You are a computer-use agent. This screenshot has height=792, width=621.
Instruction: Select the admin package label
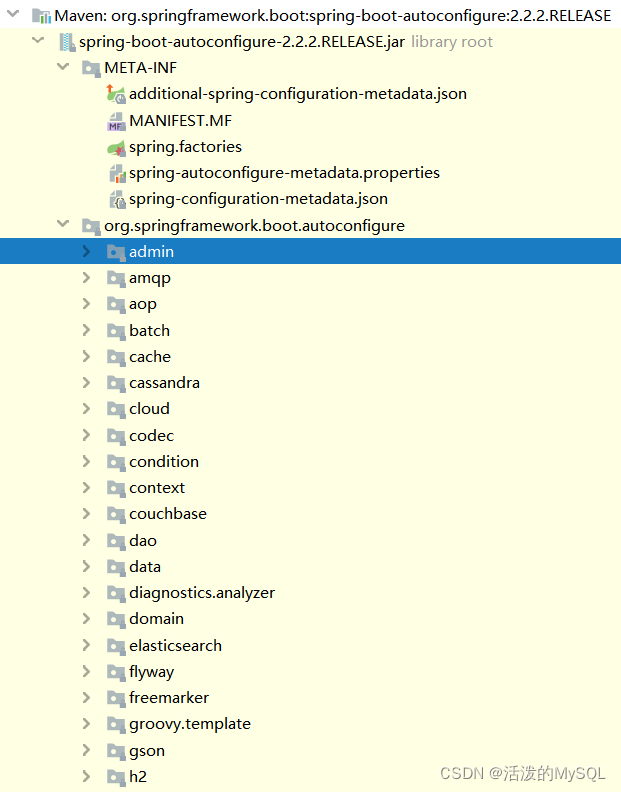152,252
